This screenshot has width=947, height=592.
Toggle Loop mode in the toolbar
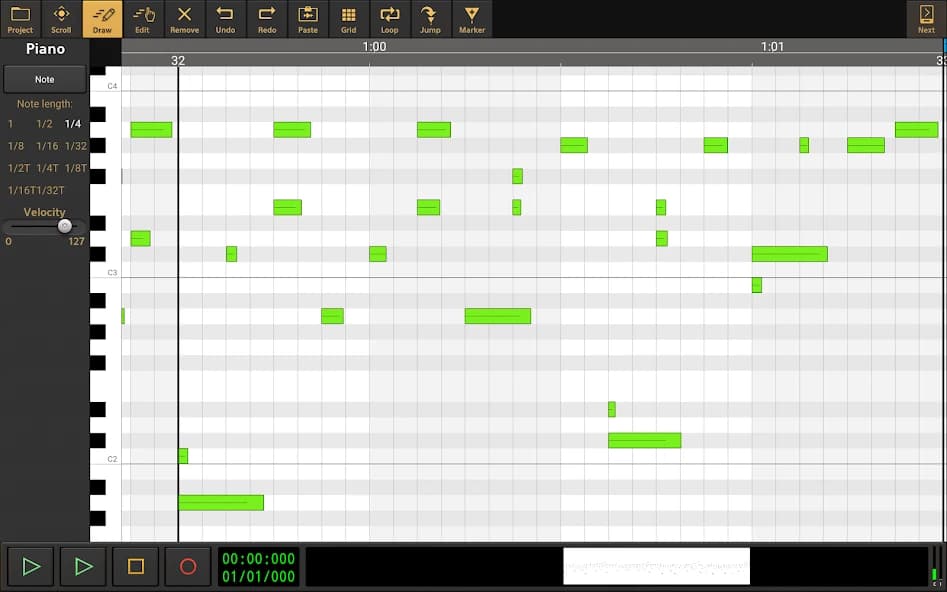tap(389, 18)
